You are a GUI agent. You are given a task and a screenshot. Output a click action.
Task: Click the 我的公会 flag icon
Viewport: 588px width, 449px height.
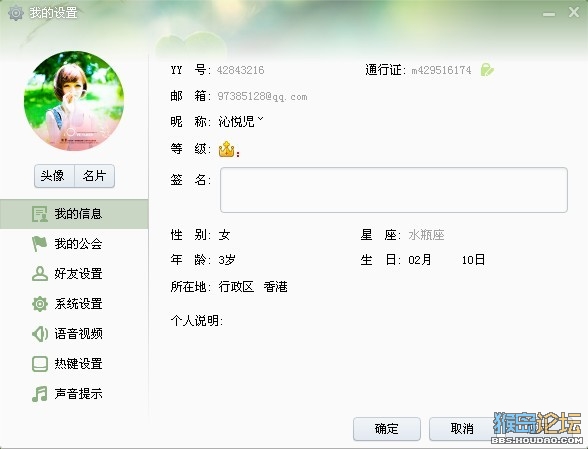click(x=40, y=244)
